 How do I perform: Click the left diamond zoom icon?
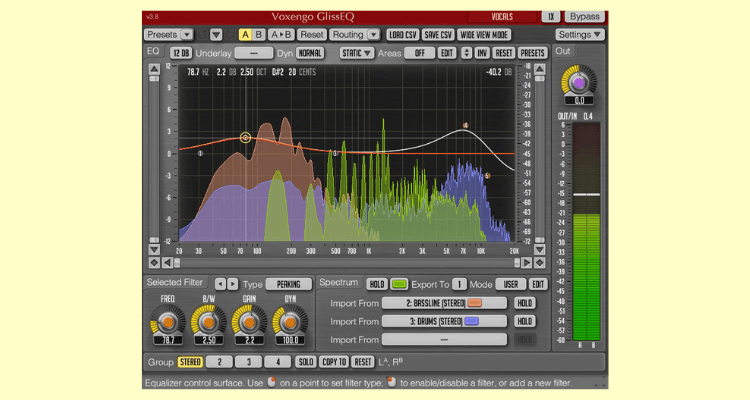tap(154, 262)
